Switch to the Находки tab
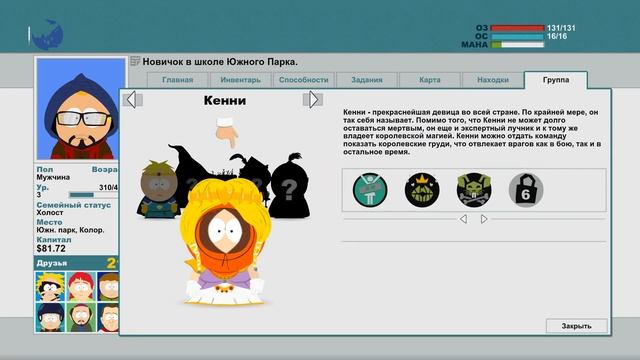The height and width of the screenshot is (360, 640). pos(493,80)
